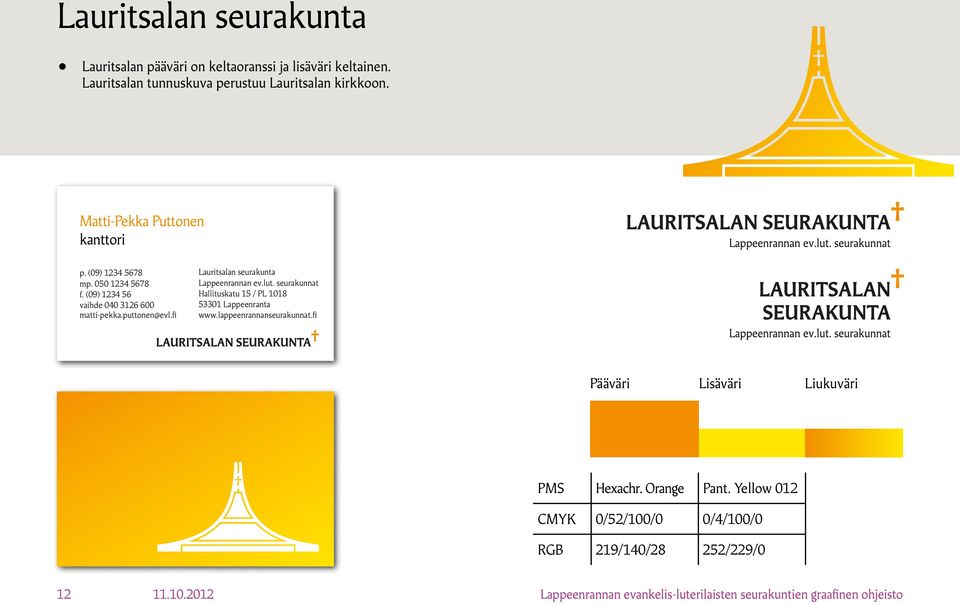
Task: Click the name Matti-Pekka Puttonen
Action: pos(141,221)
